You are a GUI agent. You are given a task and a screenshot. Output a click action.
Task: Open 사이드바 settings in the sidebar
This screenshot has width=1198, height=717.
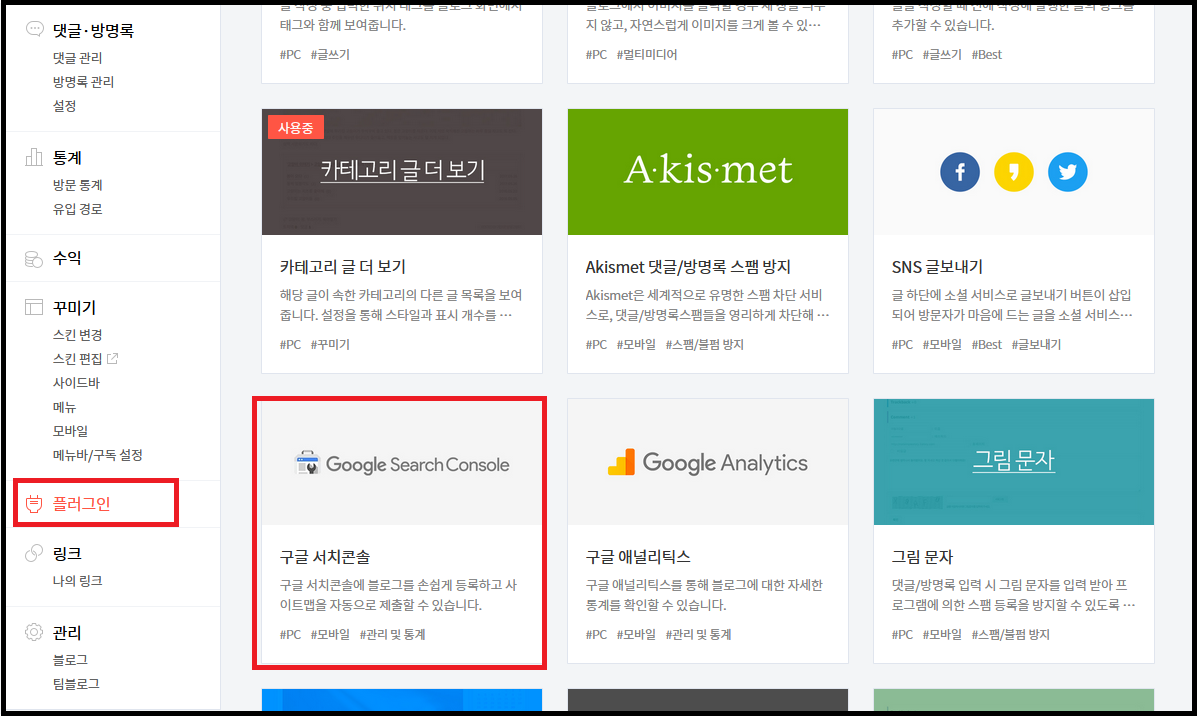[76, 382]
